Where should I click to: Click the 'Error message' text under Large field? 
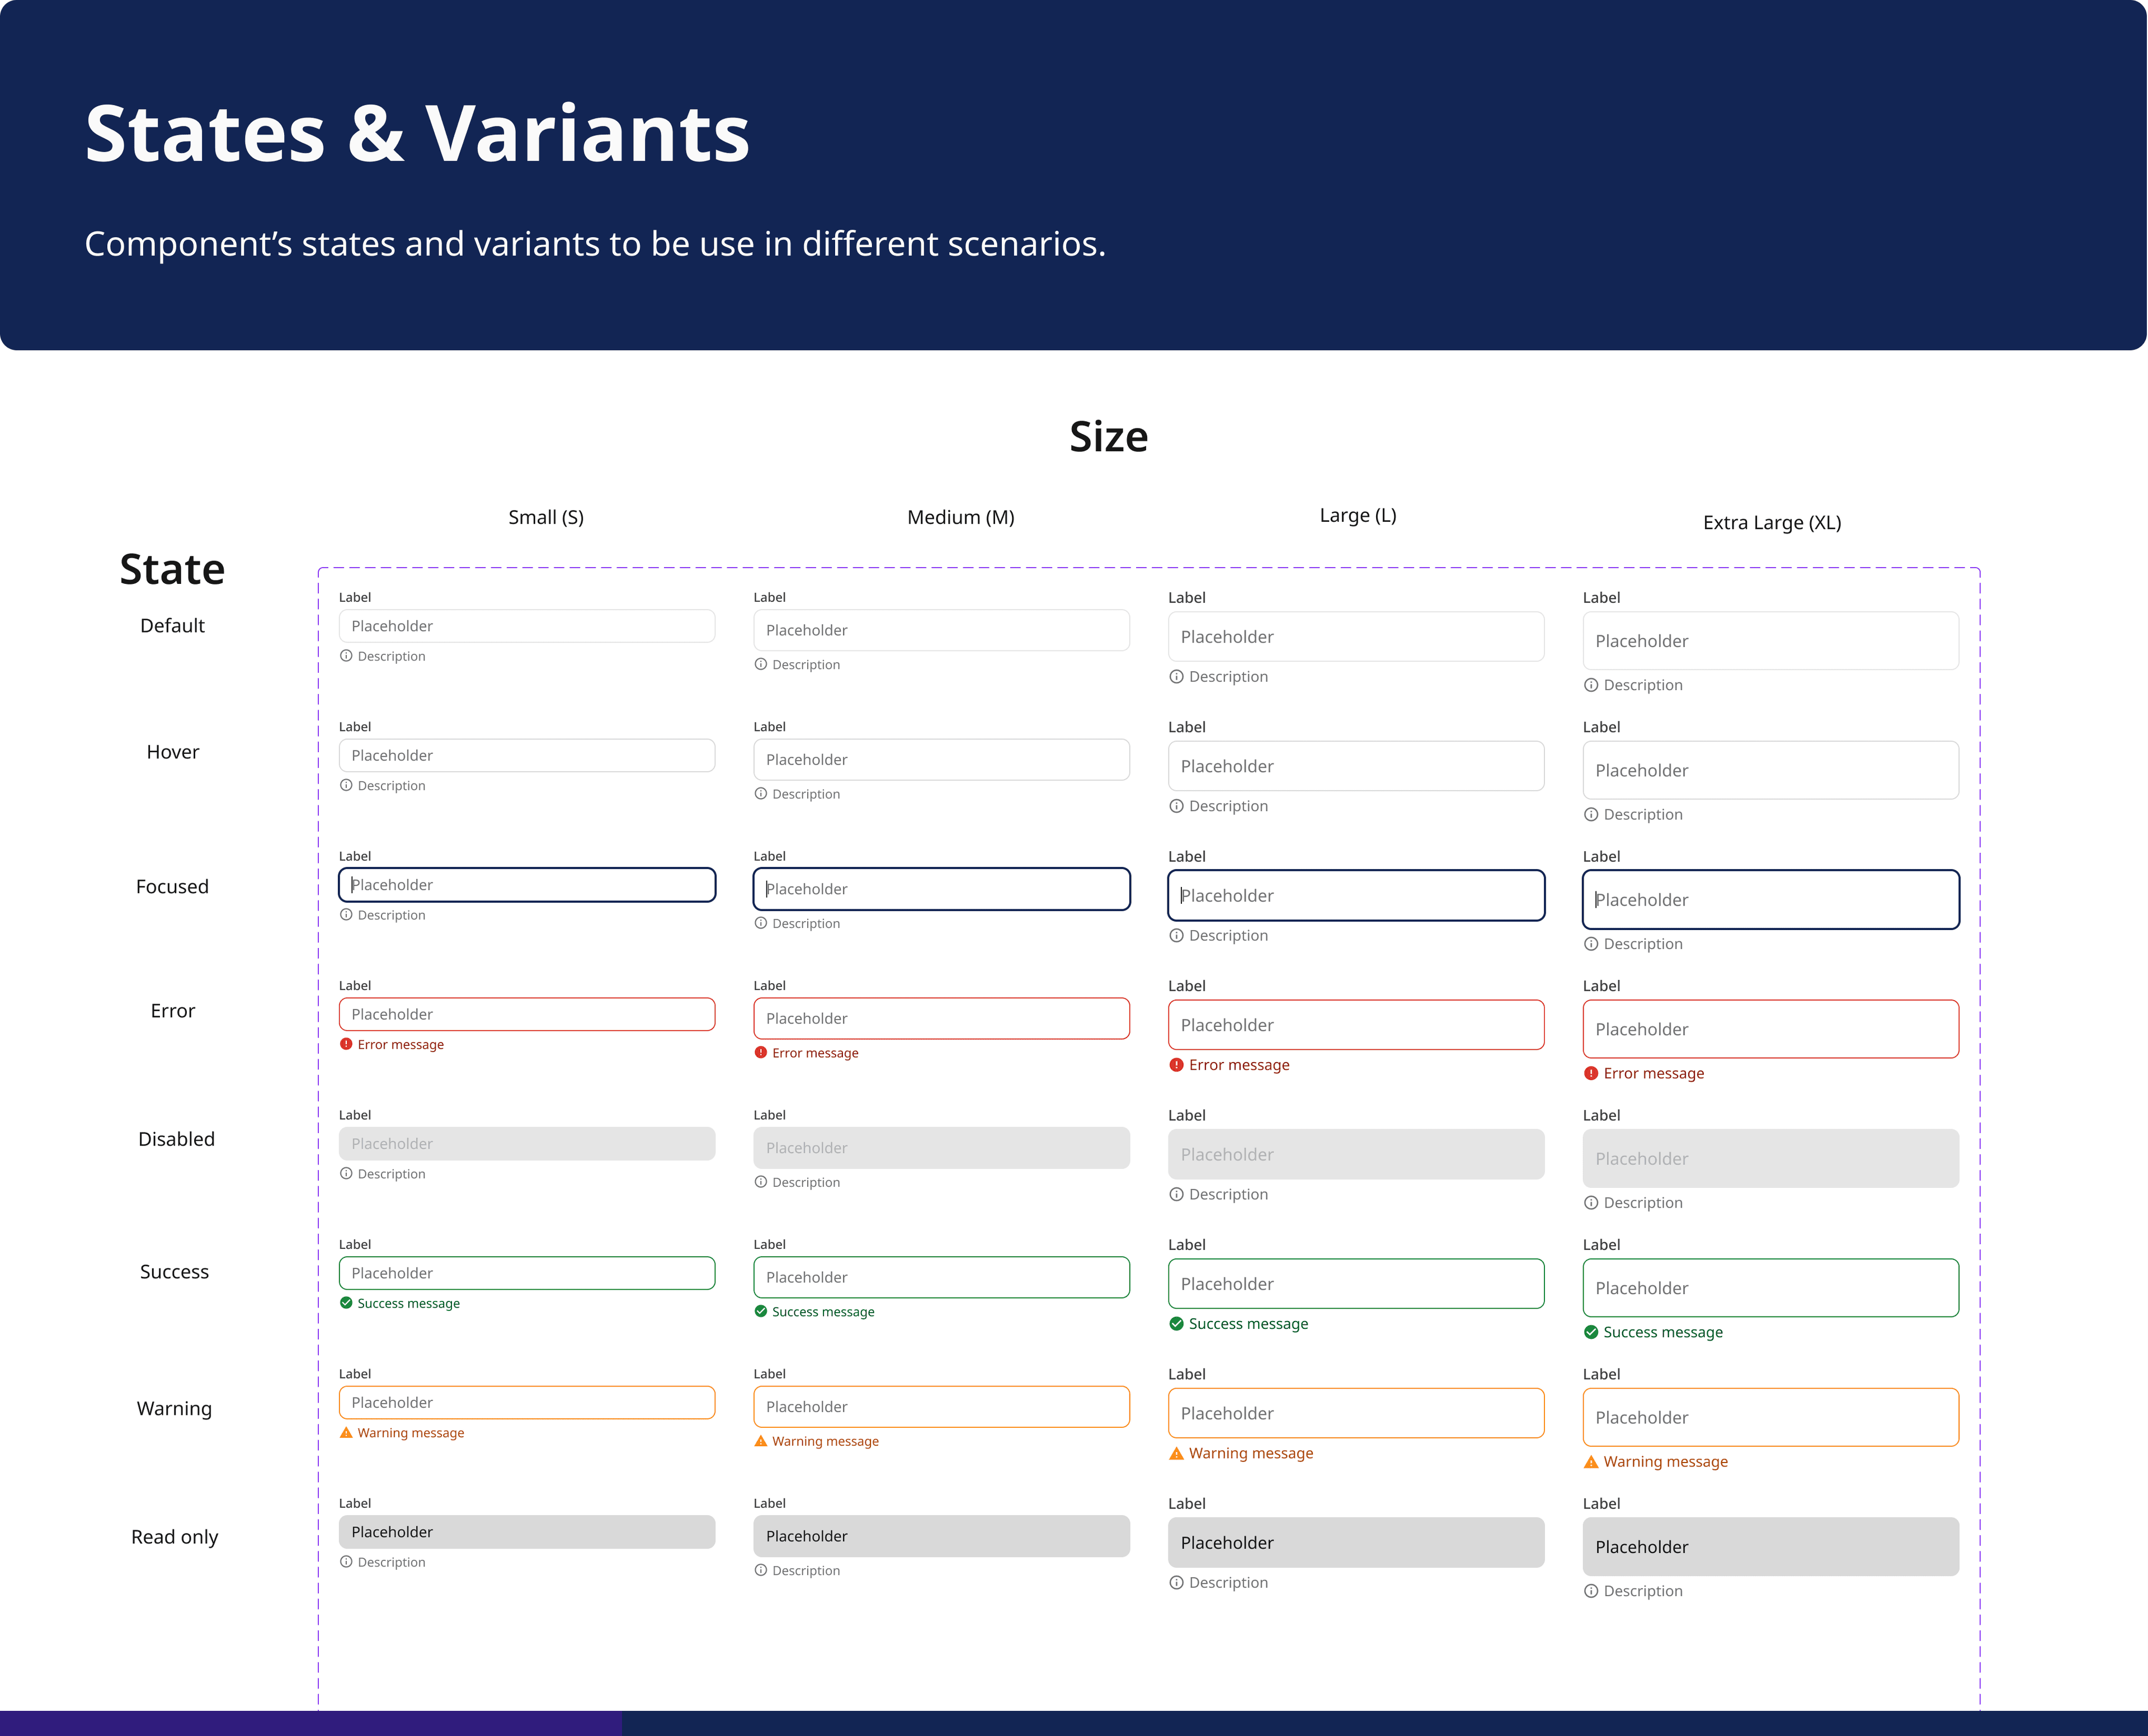[1239, 1065]
